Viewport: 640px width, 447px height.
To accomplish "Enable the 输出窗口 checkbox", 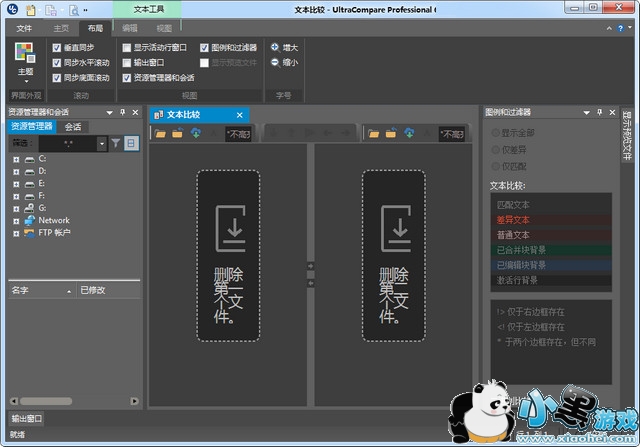I will tap(125, 62).
